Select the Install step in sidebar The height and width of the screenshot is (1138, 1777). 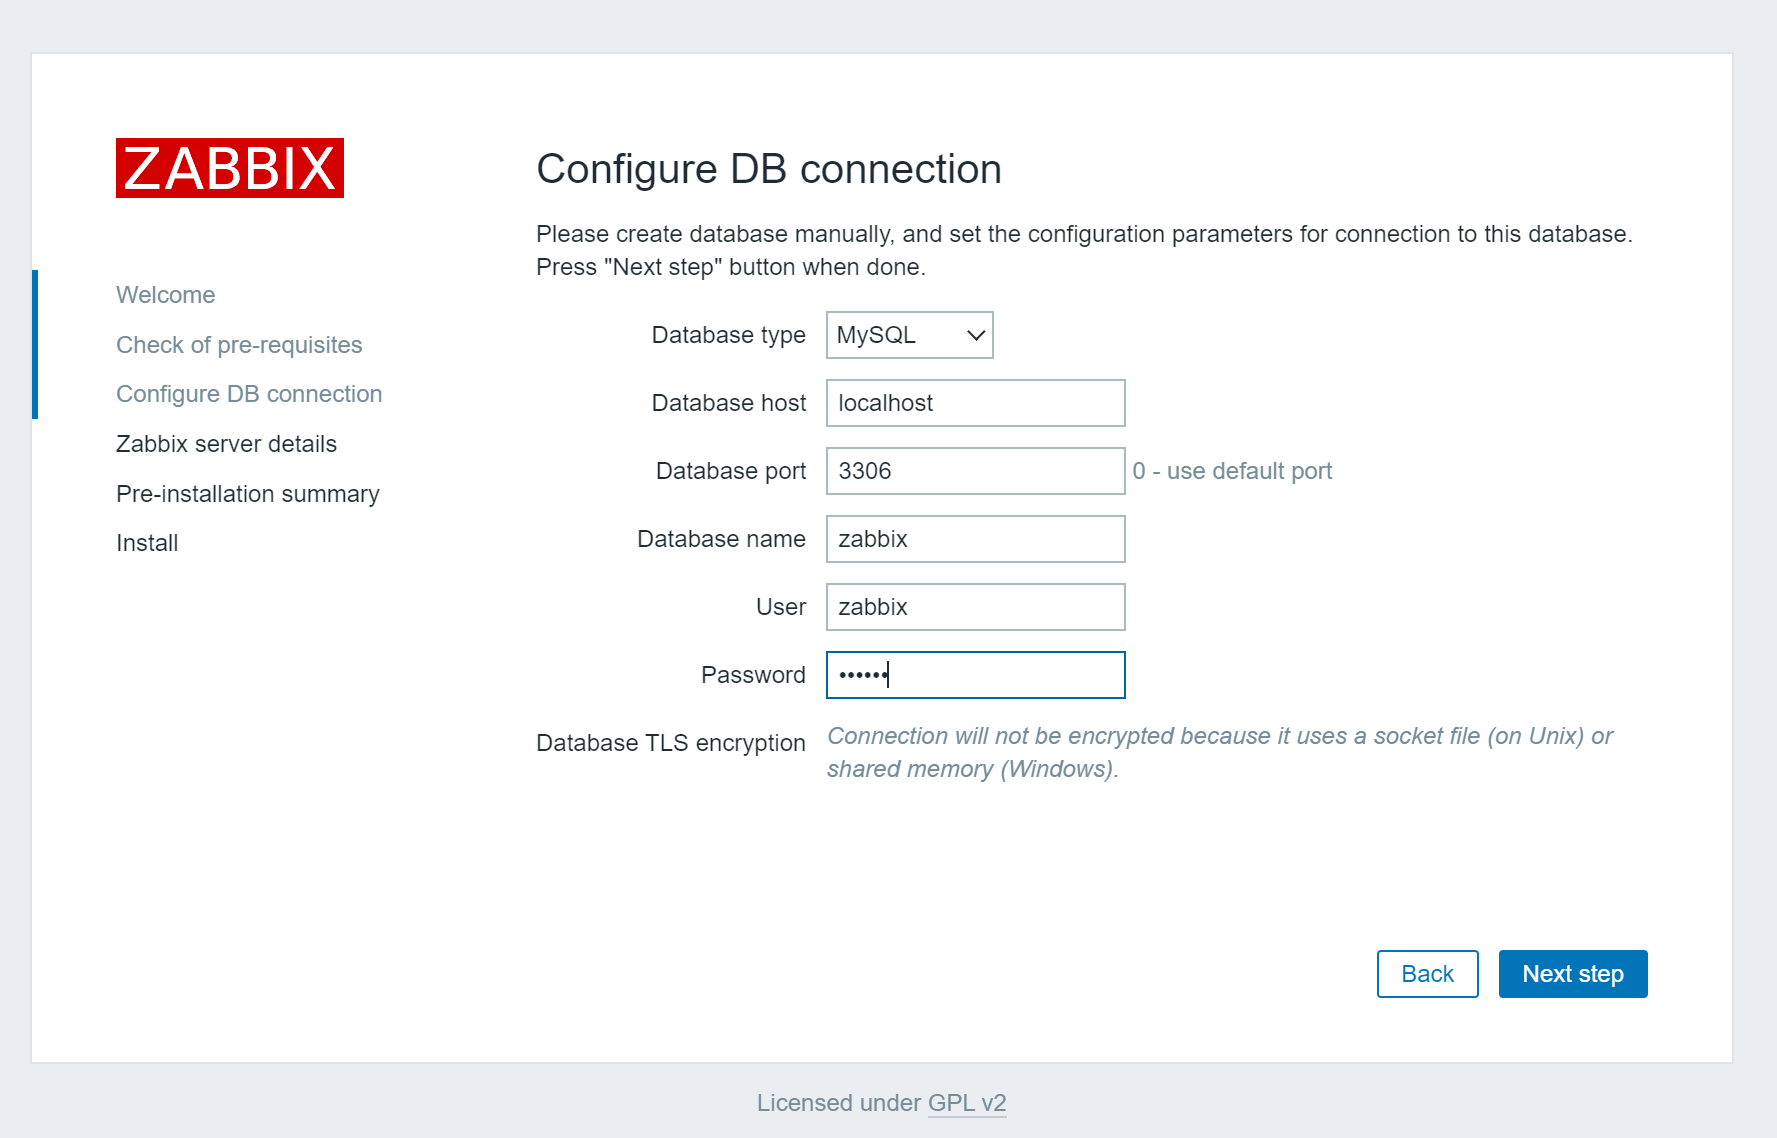tap(147, 543)
